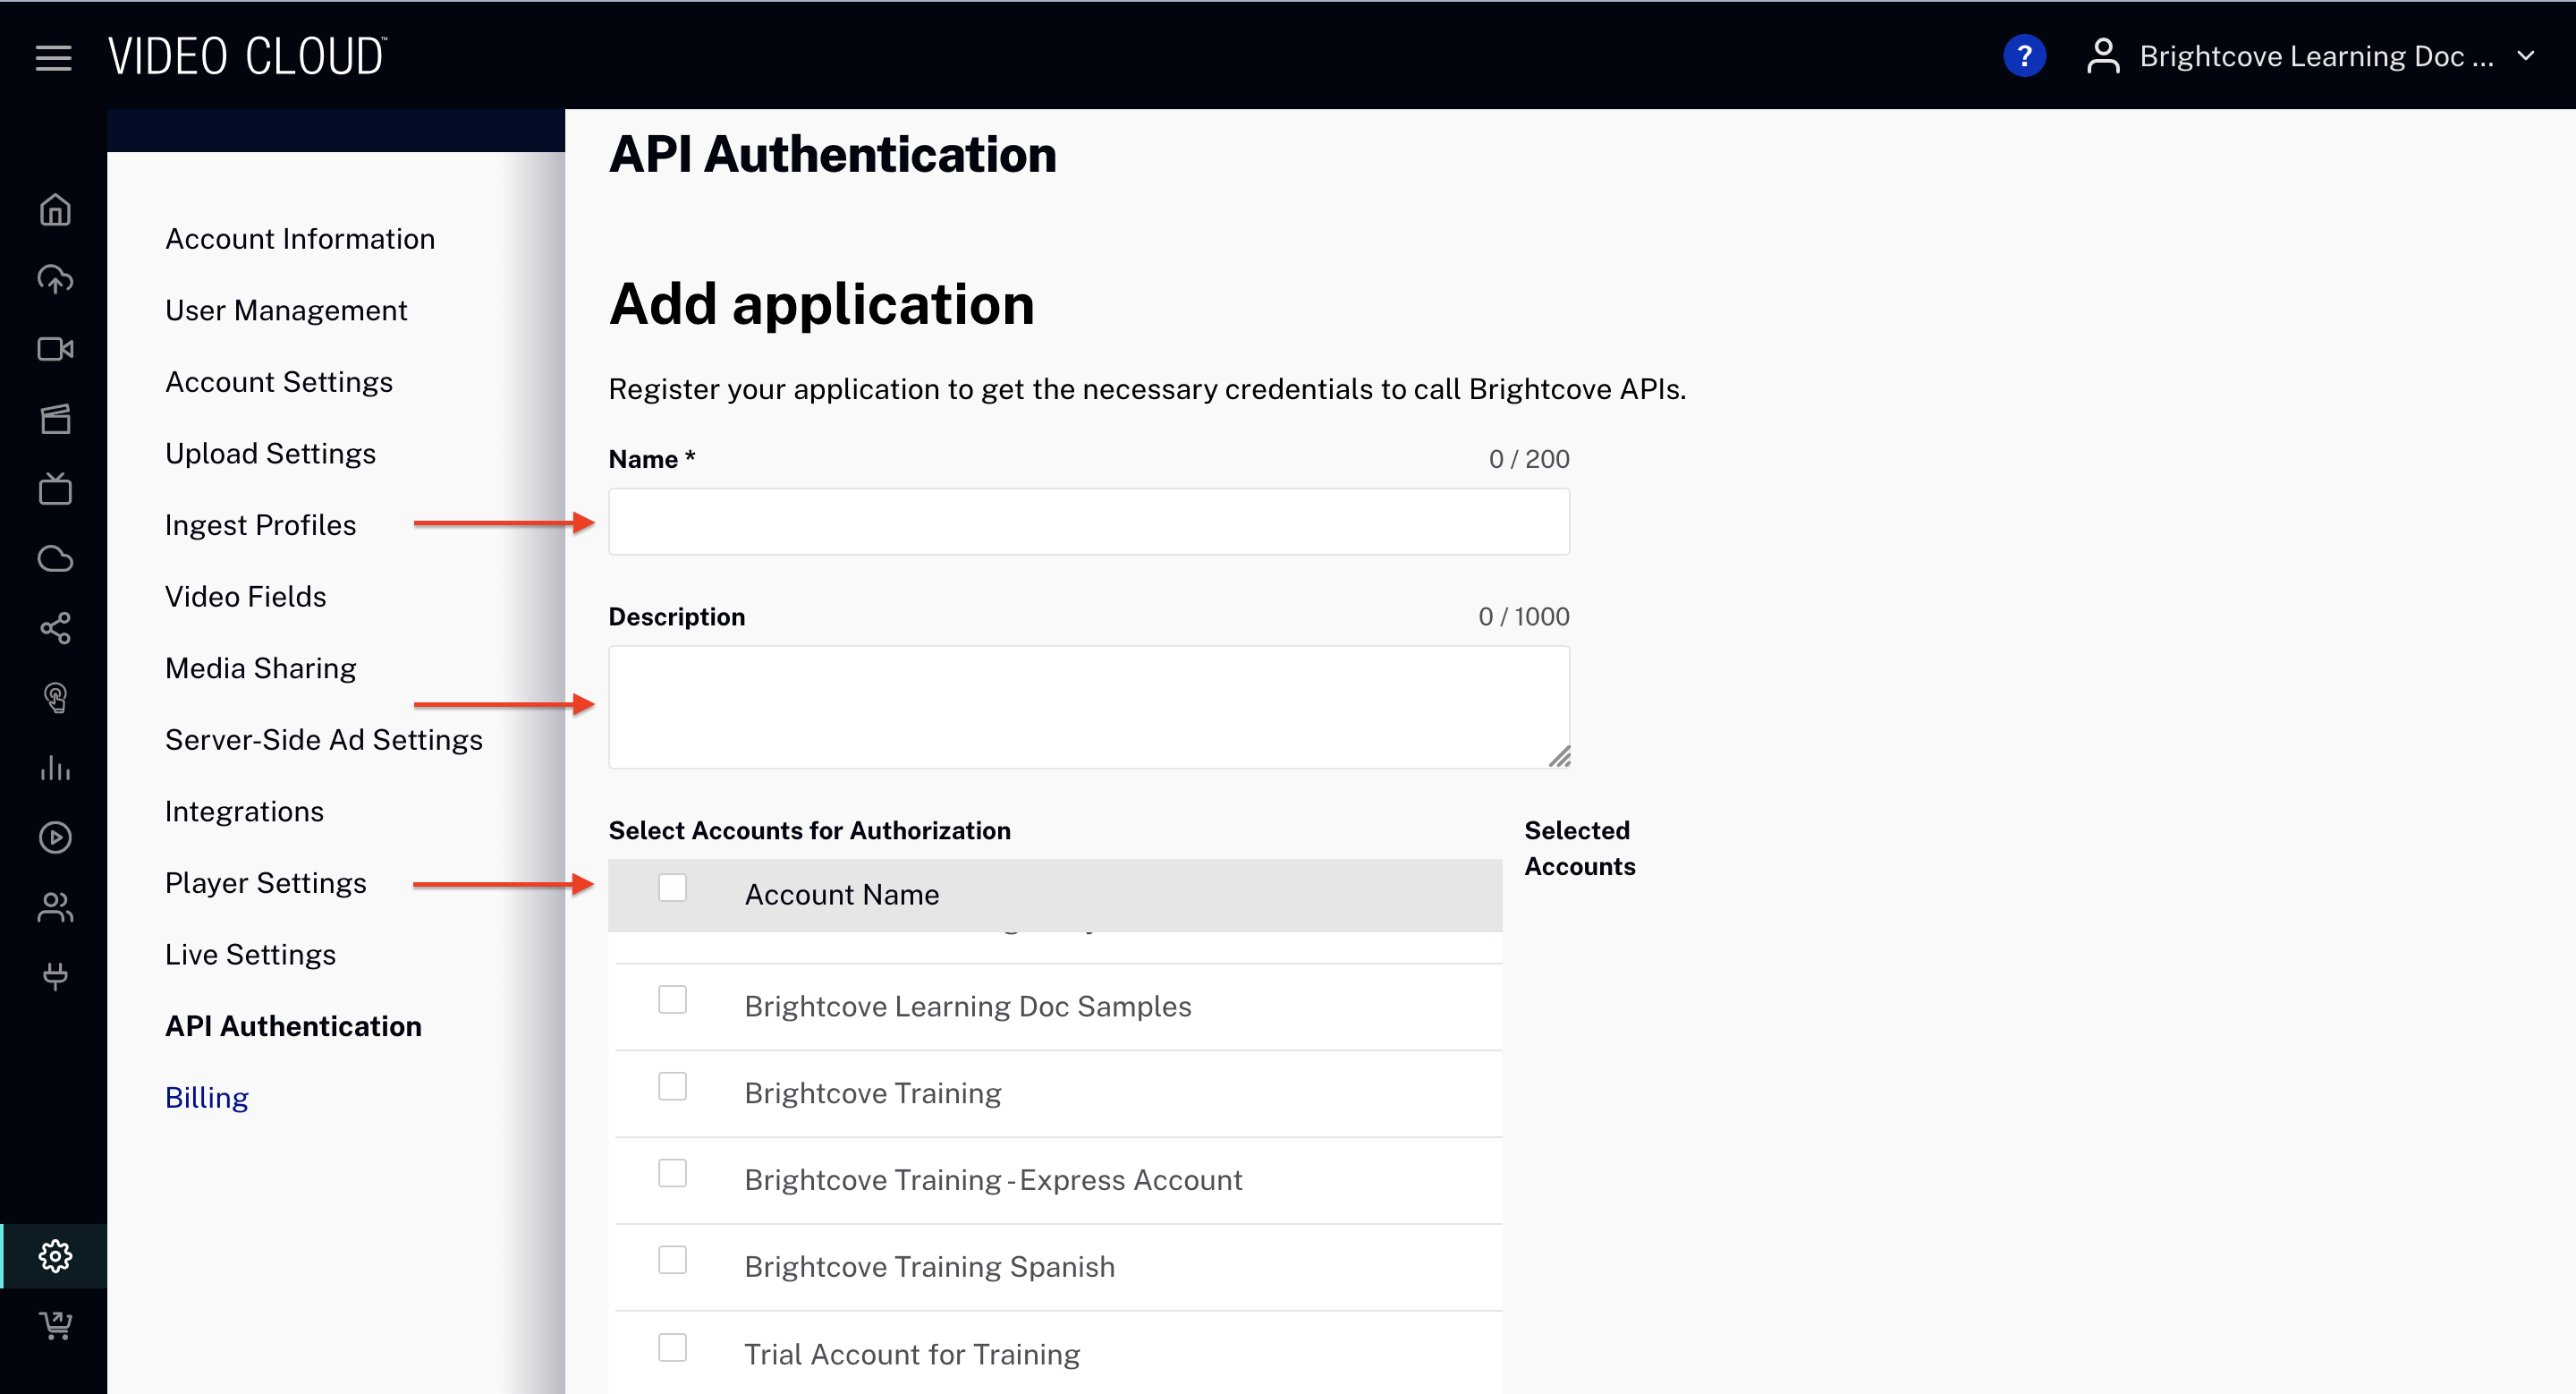
Task: Check the select-all Account Name checkbox
Action: [x=672, y=887]
